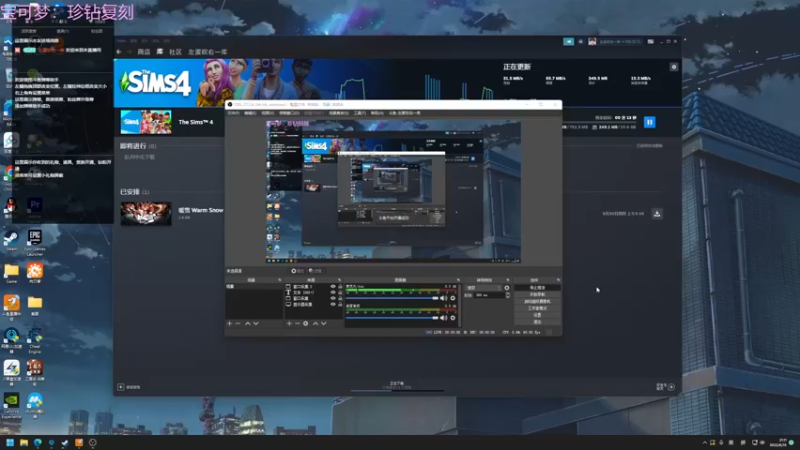The image size is (800, 450).
Task: Pop out the OBS Controls dock
Action: pyautogui.click(x=559, y=280)
